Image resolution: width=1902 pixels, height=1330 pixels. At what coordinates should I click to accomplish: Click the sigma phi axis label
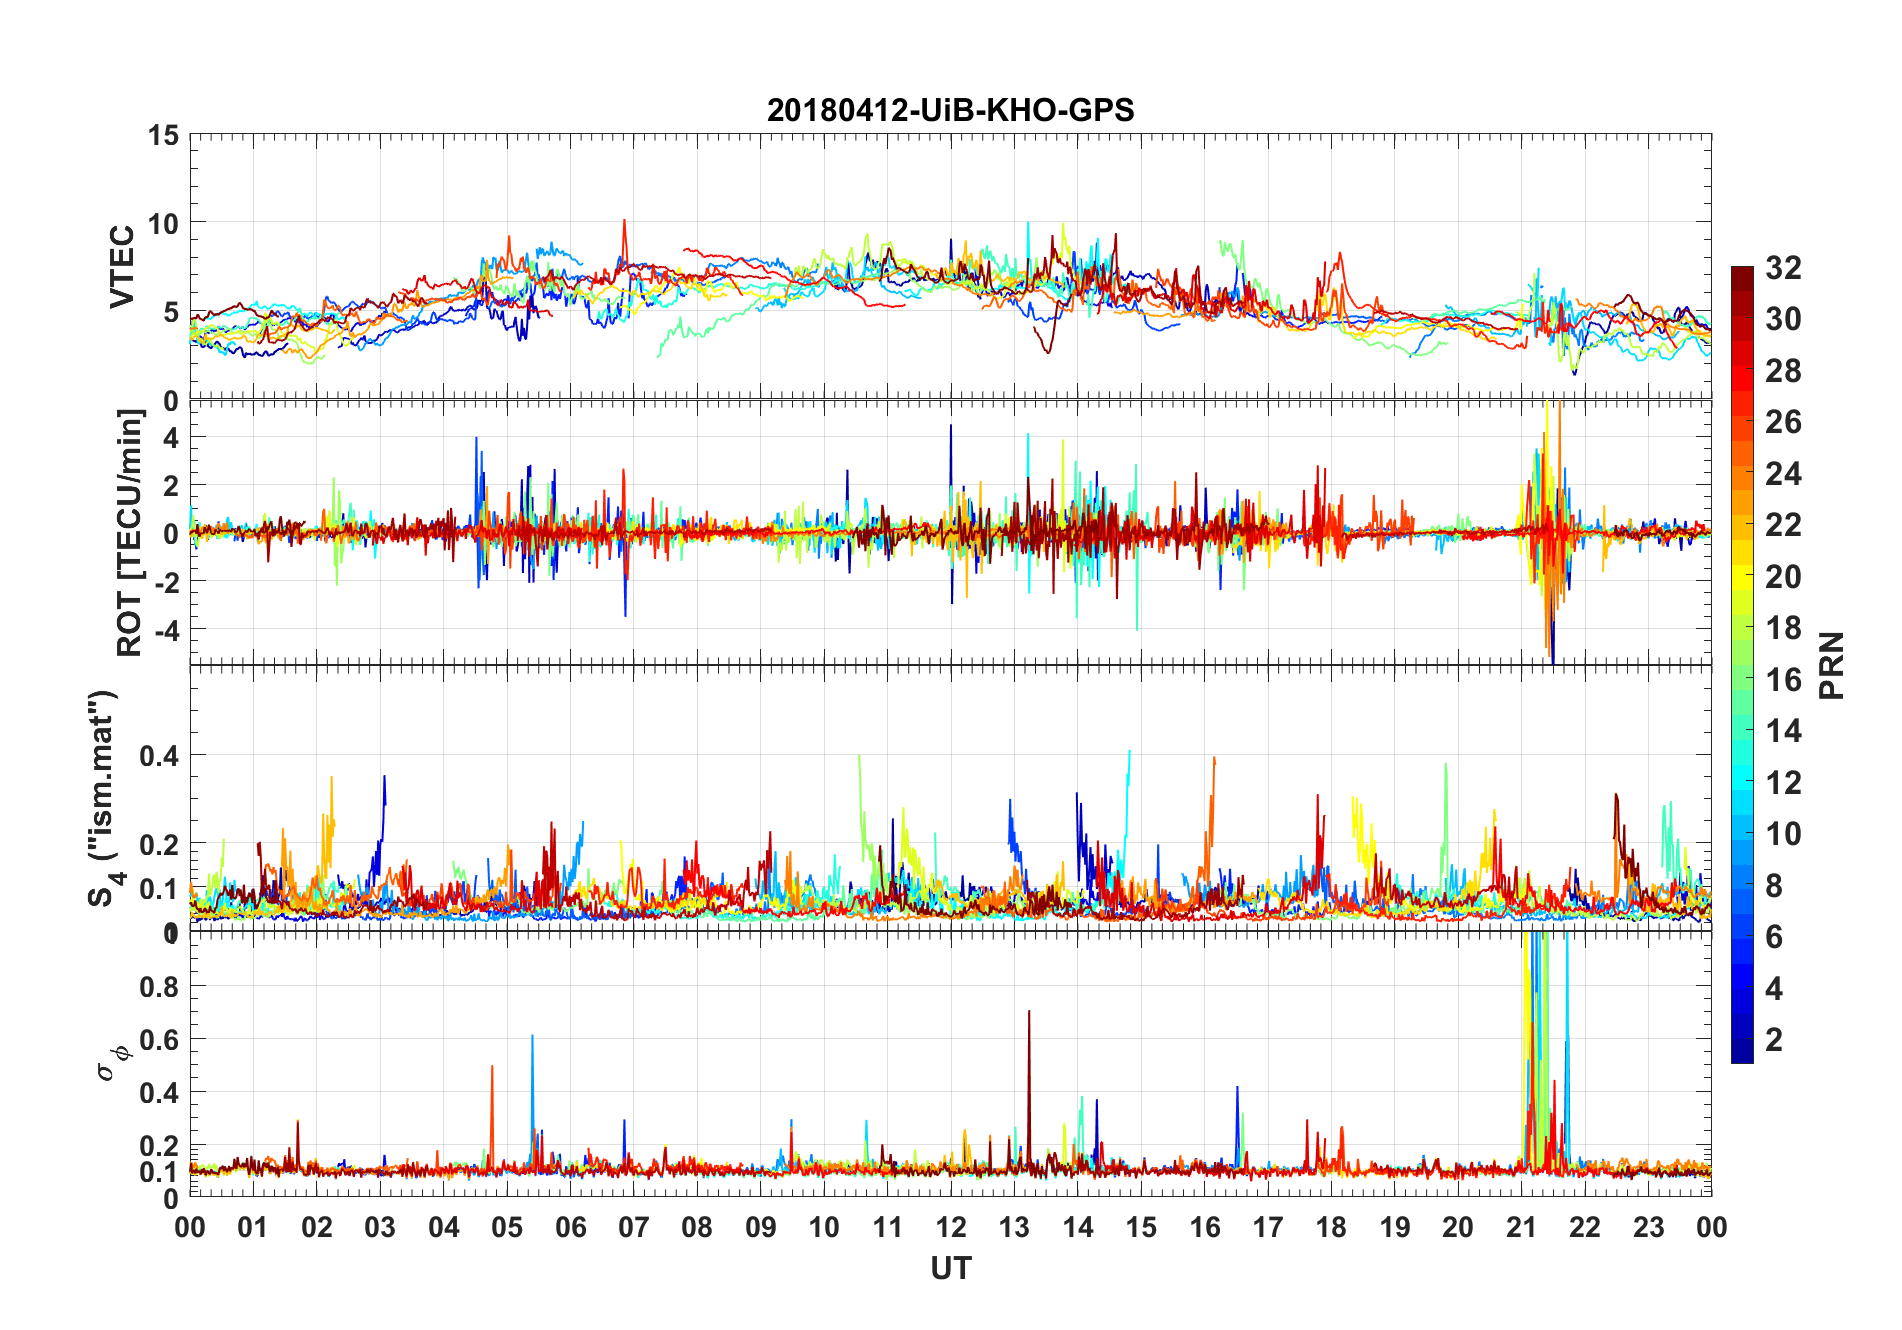click(x=113, y=1062)
